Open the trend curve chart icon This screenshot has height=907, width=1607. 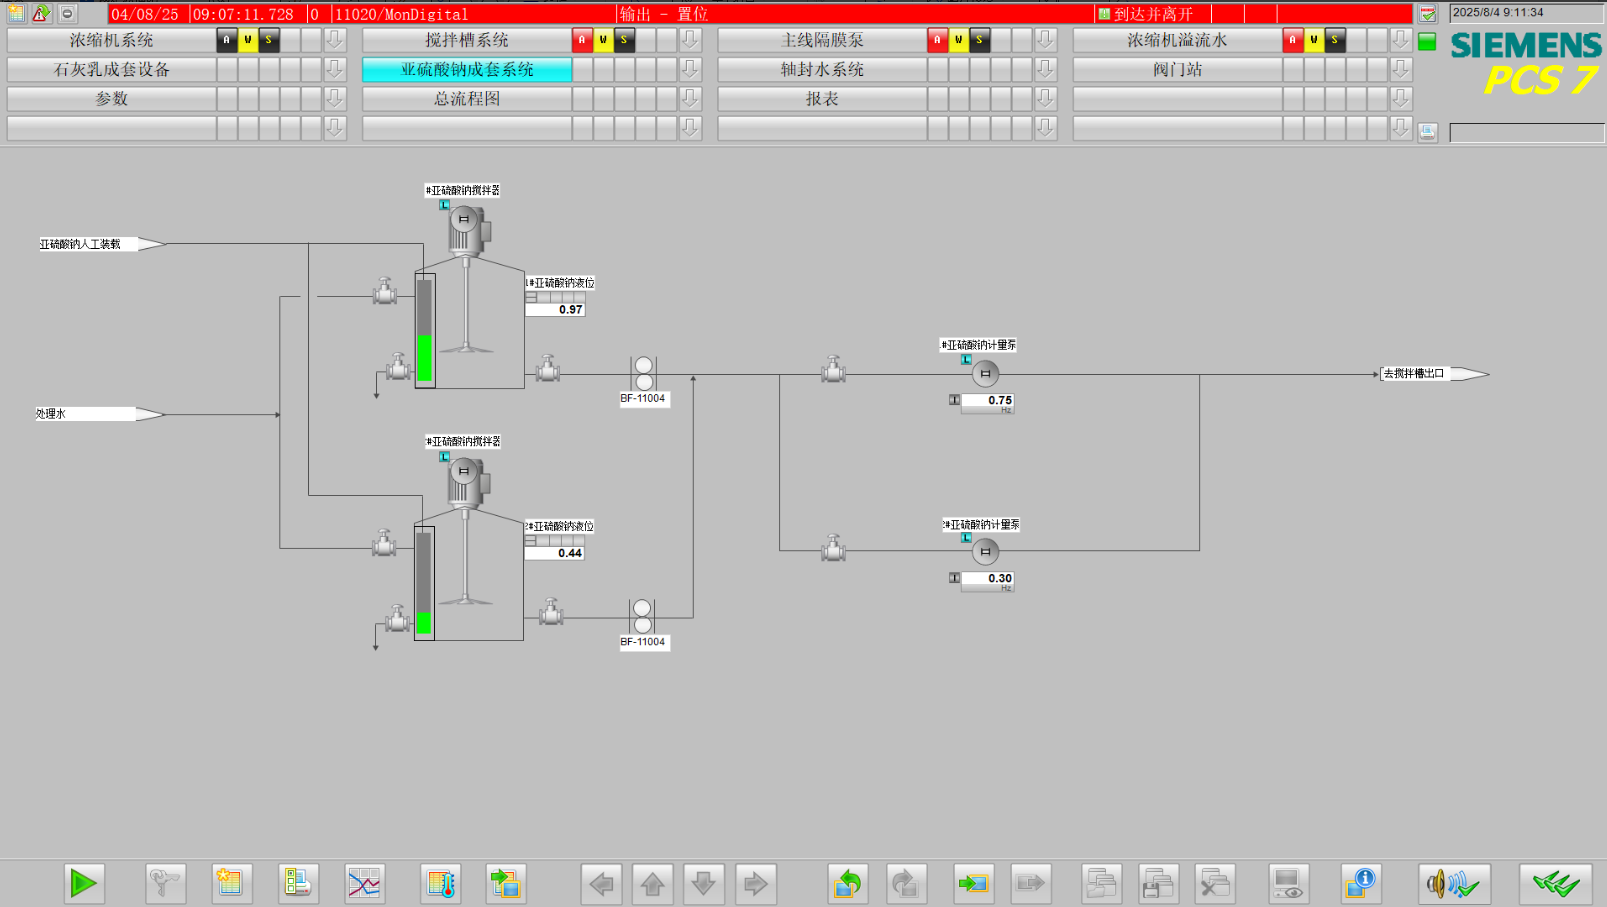364,883
